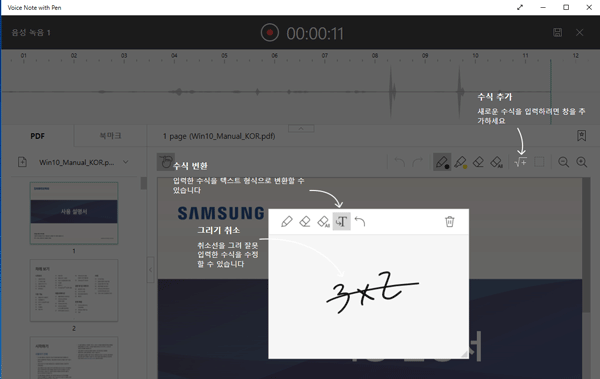The image size is (600, 379).
Task: Click the square selection icon in the toolbar
Action: click(x=539, y=162)
